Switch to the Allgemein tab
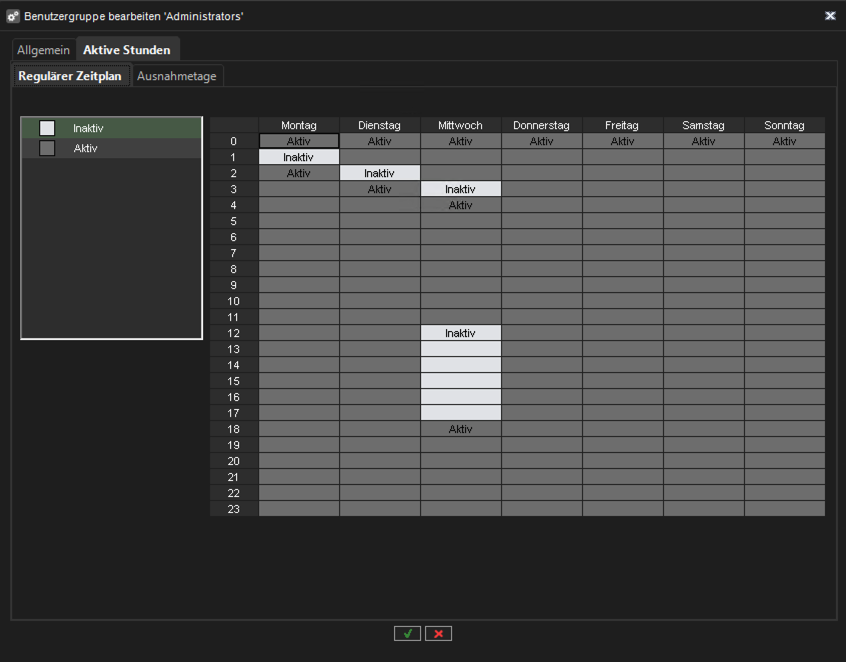 pos(43,49)
